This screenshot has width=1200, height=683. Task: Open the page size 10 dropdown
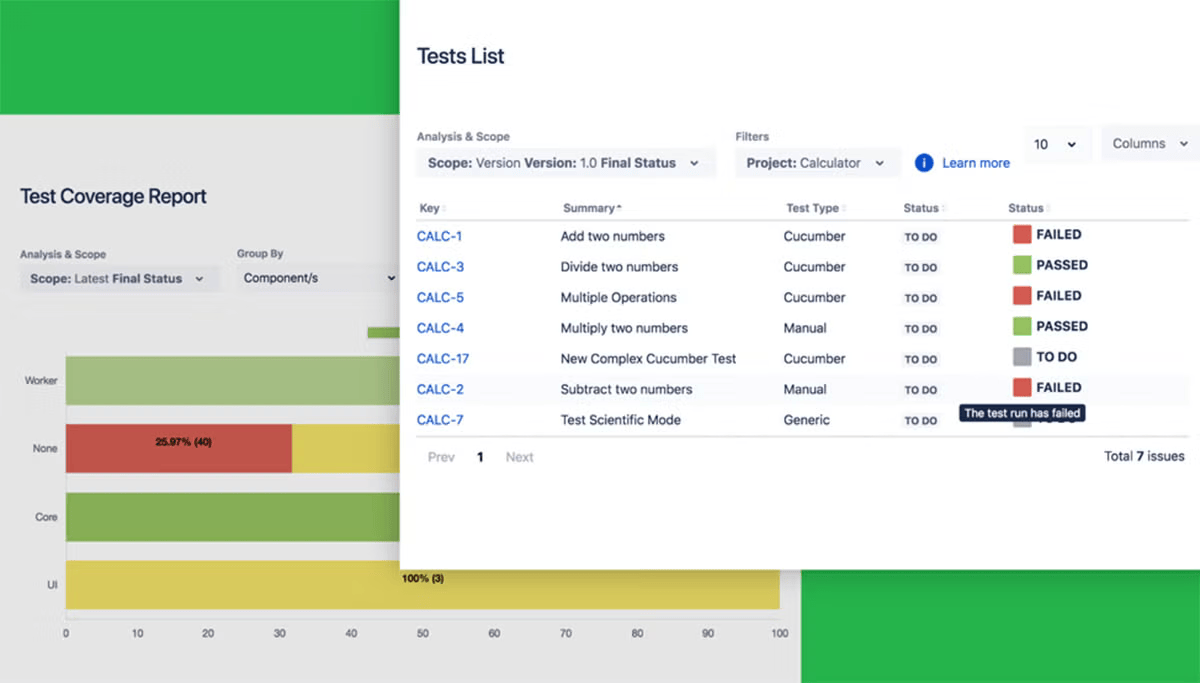click(1056, 144)
